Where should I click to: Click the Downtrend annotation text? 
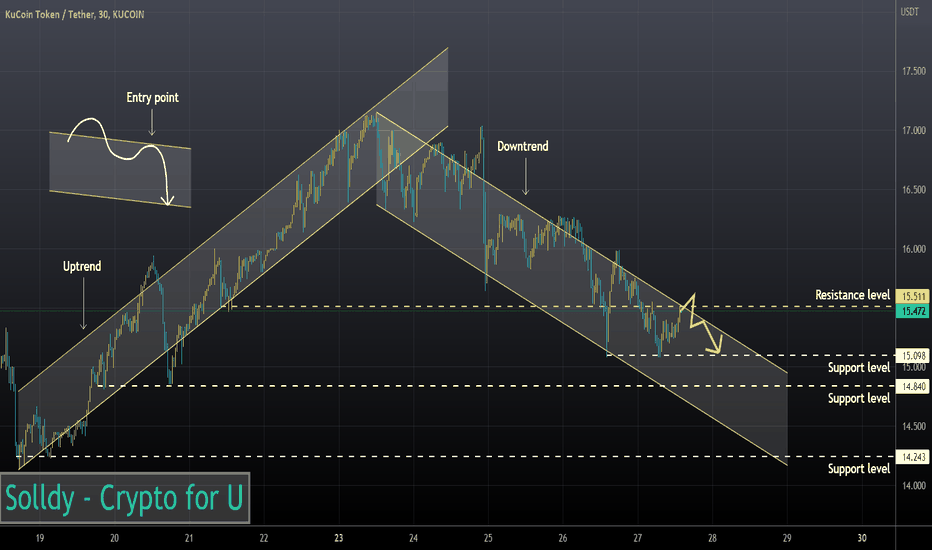point(522,146)
